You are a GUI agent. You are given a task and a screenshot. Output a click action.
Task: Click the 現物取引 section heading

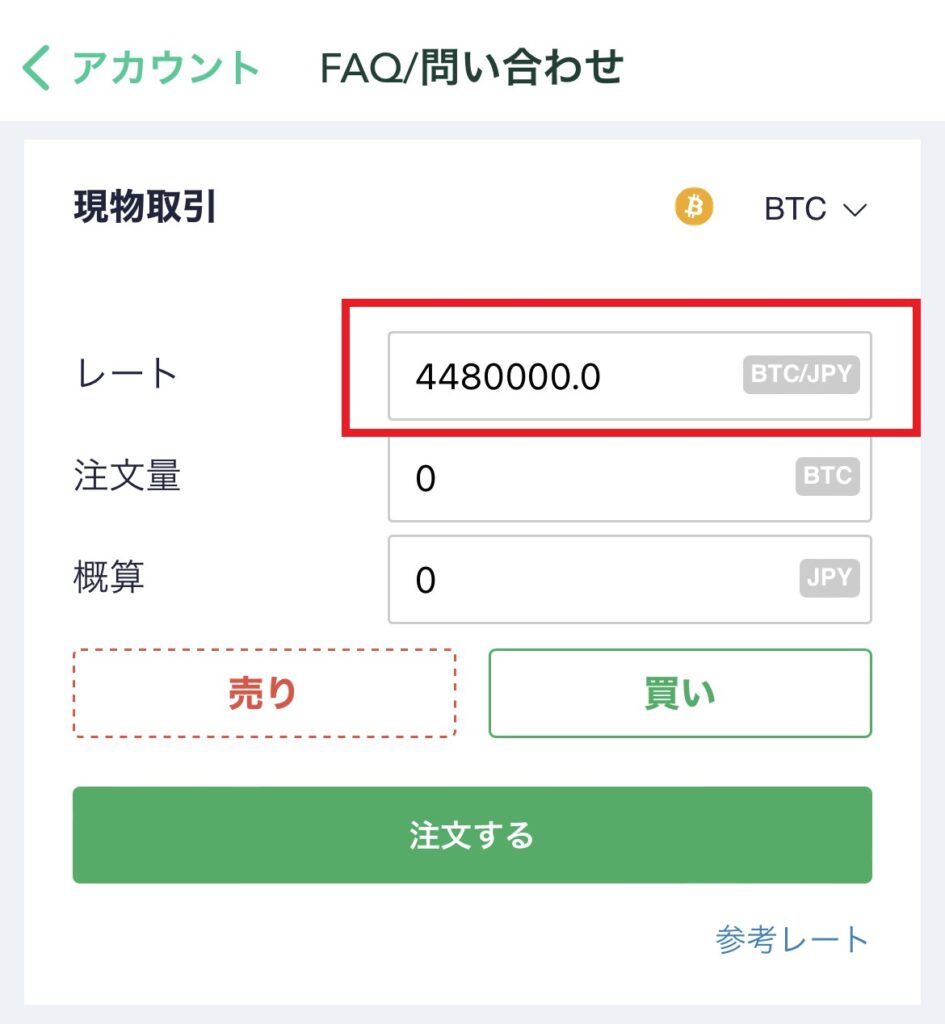click(144, 207)
